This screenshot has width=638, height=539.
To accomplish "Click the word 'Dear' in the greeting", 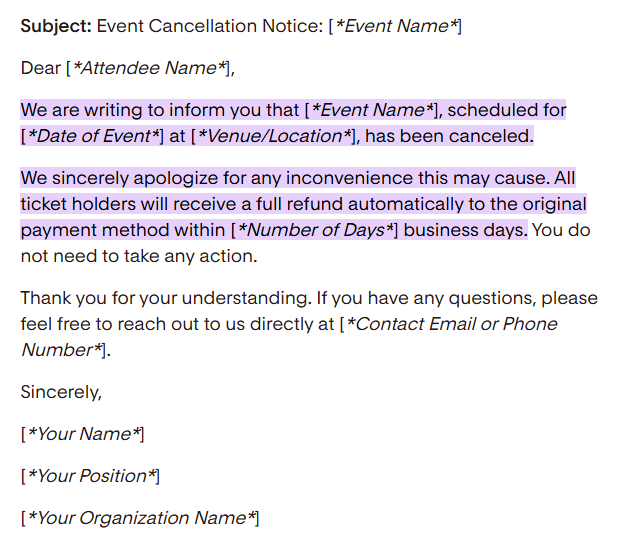I will tap(41, 68).
